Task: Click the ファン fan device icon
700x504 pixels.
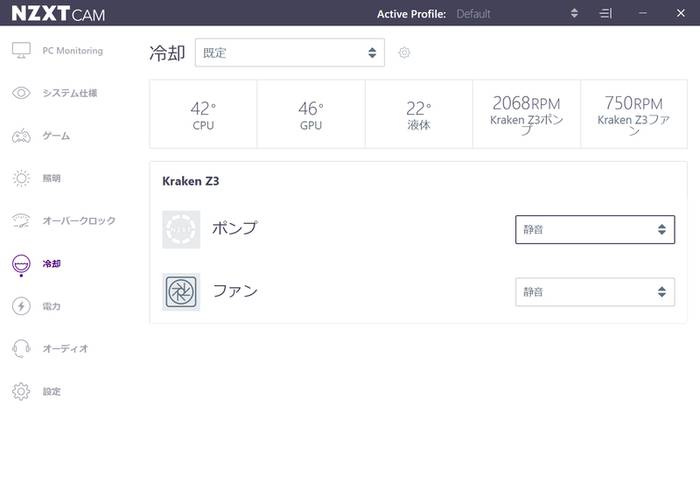Action: point(181,292)
